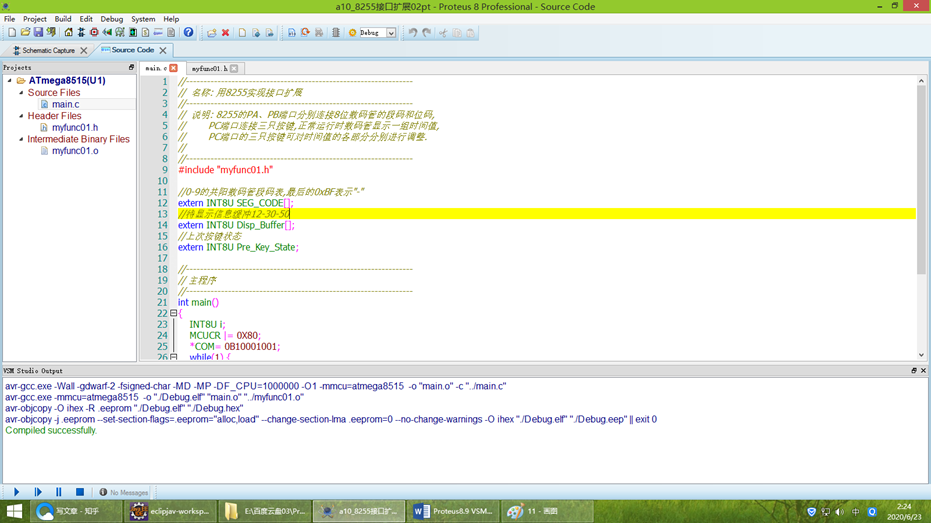Open the Build menu

pyautogui.click(x=62, y=19)
